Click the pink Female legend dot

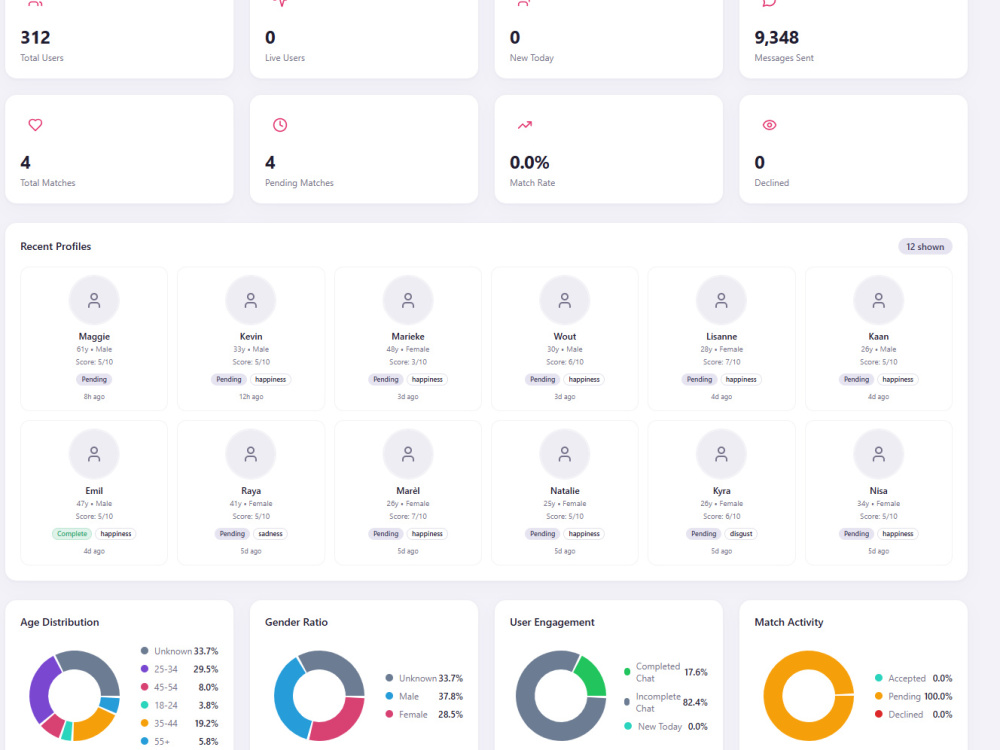(x=389, y=714)
